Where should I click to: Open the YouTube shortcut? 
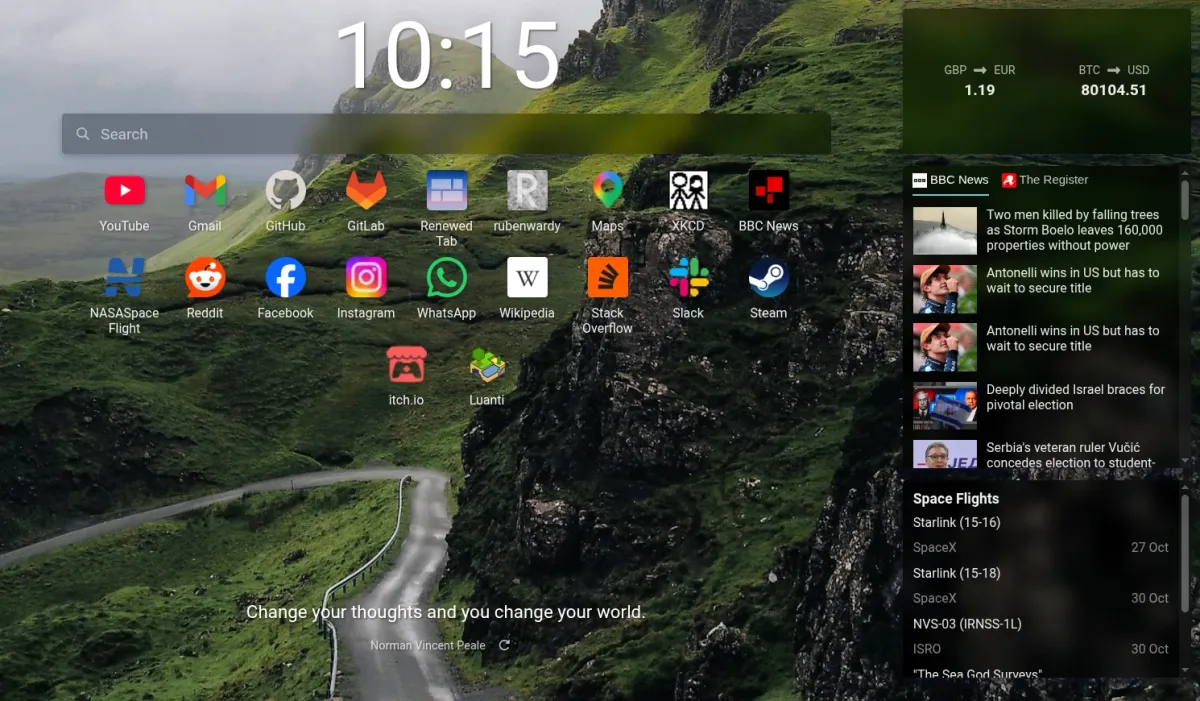(x=124, y=201)
